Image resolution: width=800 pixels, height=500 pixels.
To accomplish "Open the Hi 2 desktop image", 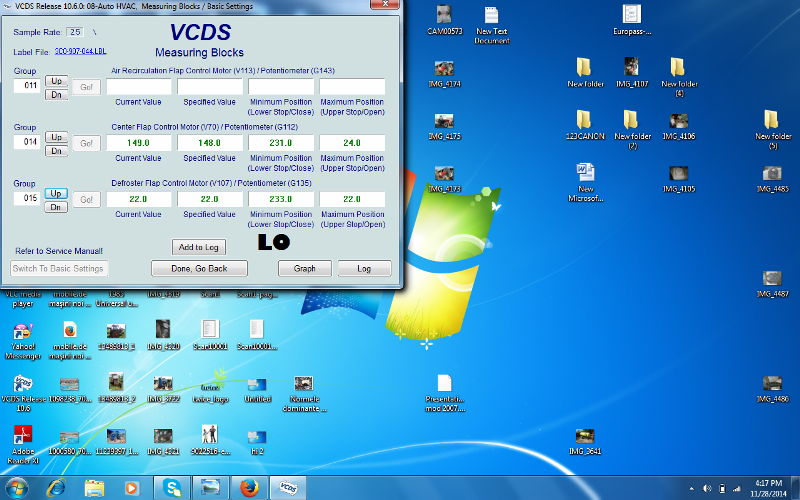I will coord(257,442).
